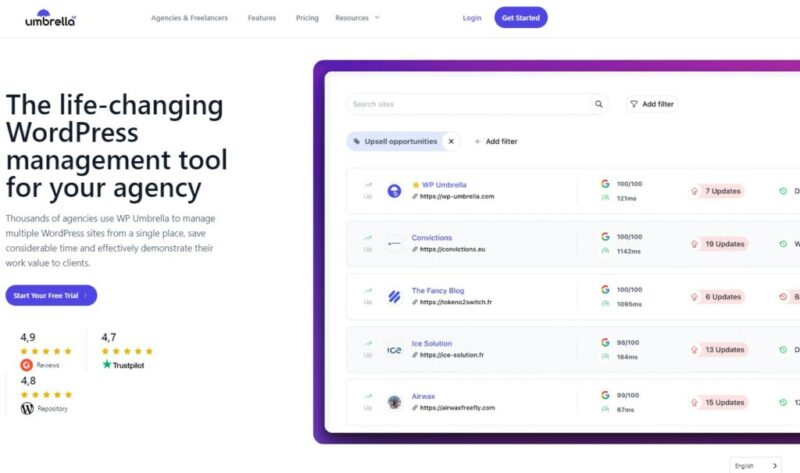Open the Airwax site name
Viewport: 800px width, 473px height.
[423, 396]
